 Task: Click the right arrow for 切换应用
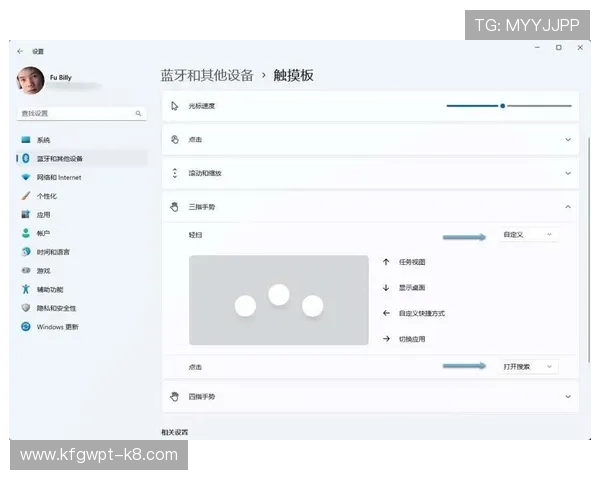(386, 339)
